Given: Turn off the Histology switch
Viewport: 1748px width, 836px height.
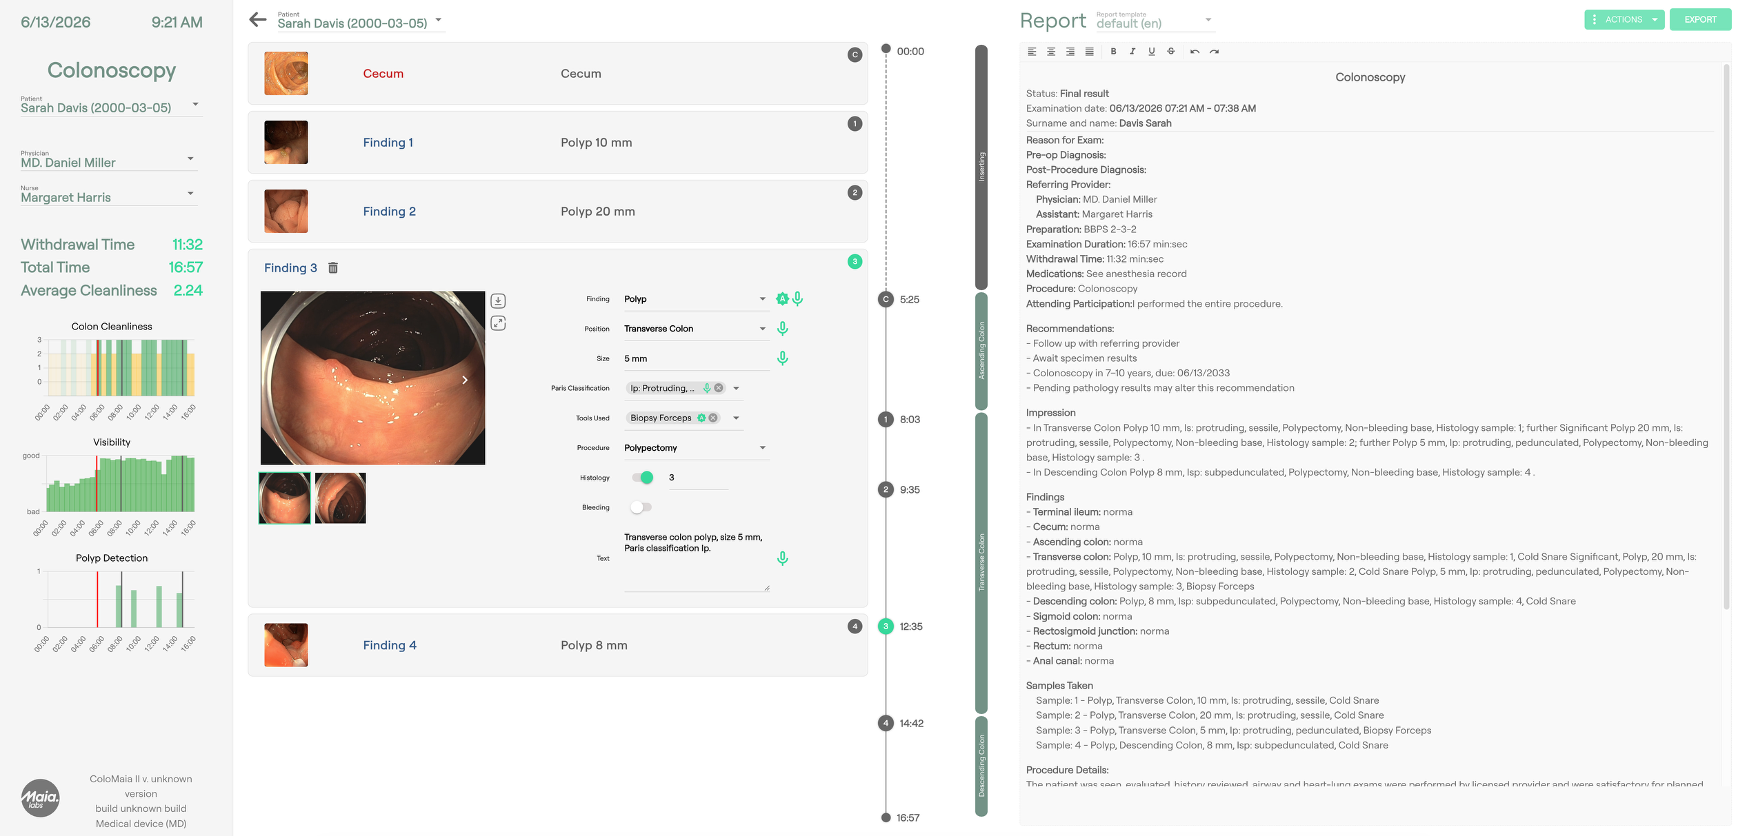Looking at the screenshot, I should point(642,477).
